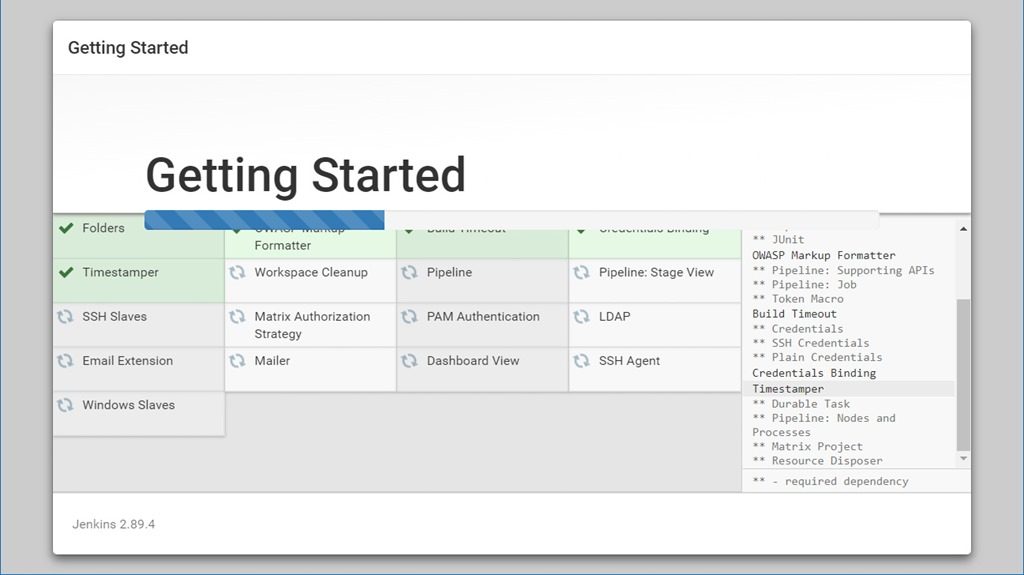Click the refresh icon beside Windows Slaves

click(66, 405)
